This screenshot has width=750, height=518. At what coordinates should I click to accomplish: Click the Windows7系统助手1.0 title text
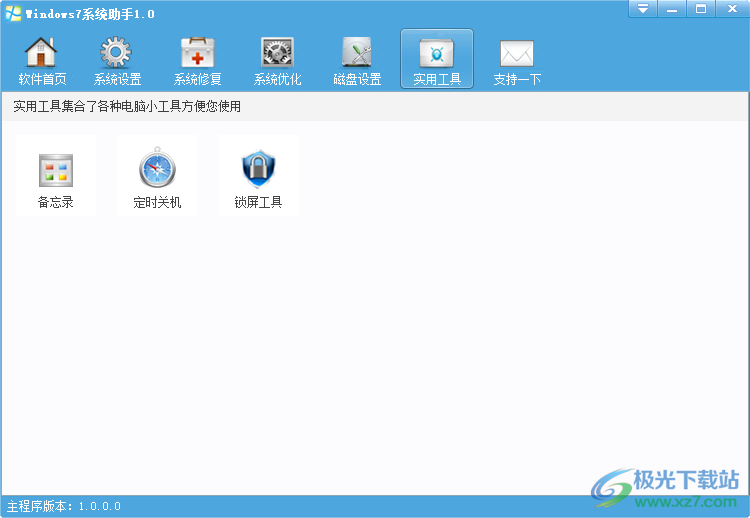coord(90,14)
